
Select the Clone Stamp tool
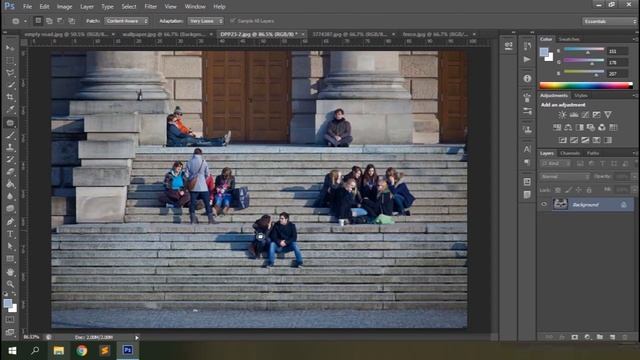[x=10, y=147]
